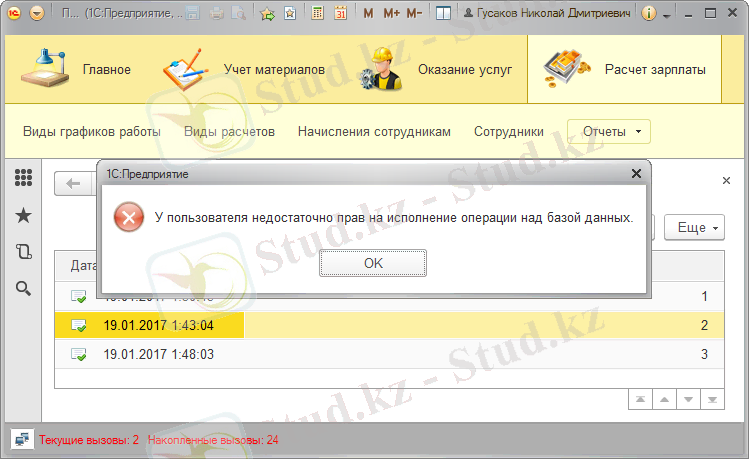
Task: Jump to first list row button
Action: coord(641,399)
